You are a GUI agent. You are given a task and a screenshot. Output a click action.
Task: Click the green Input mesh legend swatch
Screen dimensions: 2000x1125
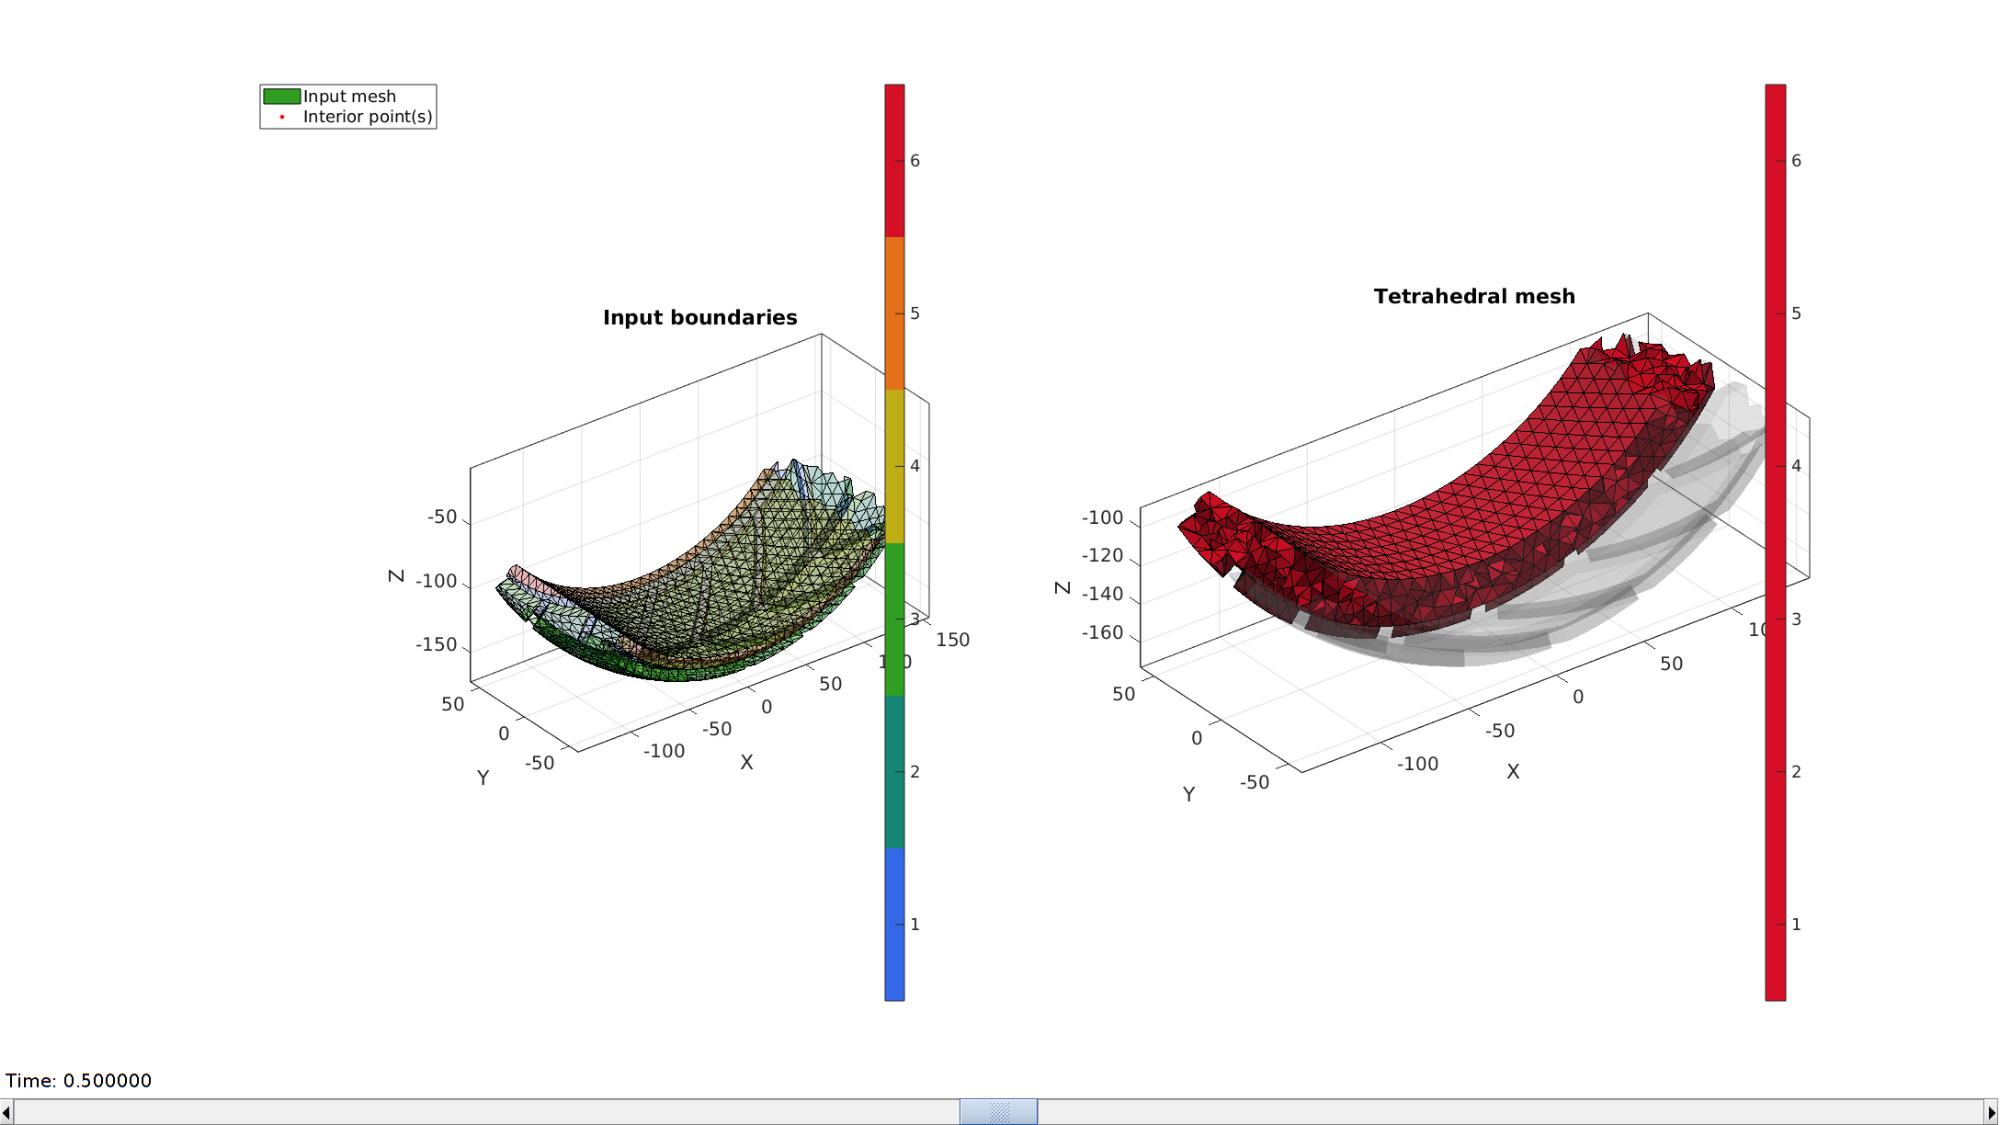click(281, 96)
